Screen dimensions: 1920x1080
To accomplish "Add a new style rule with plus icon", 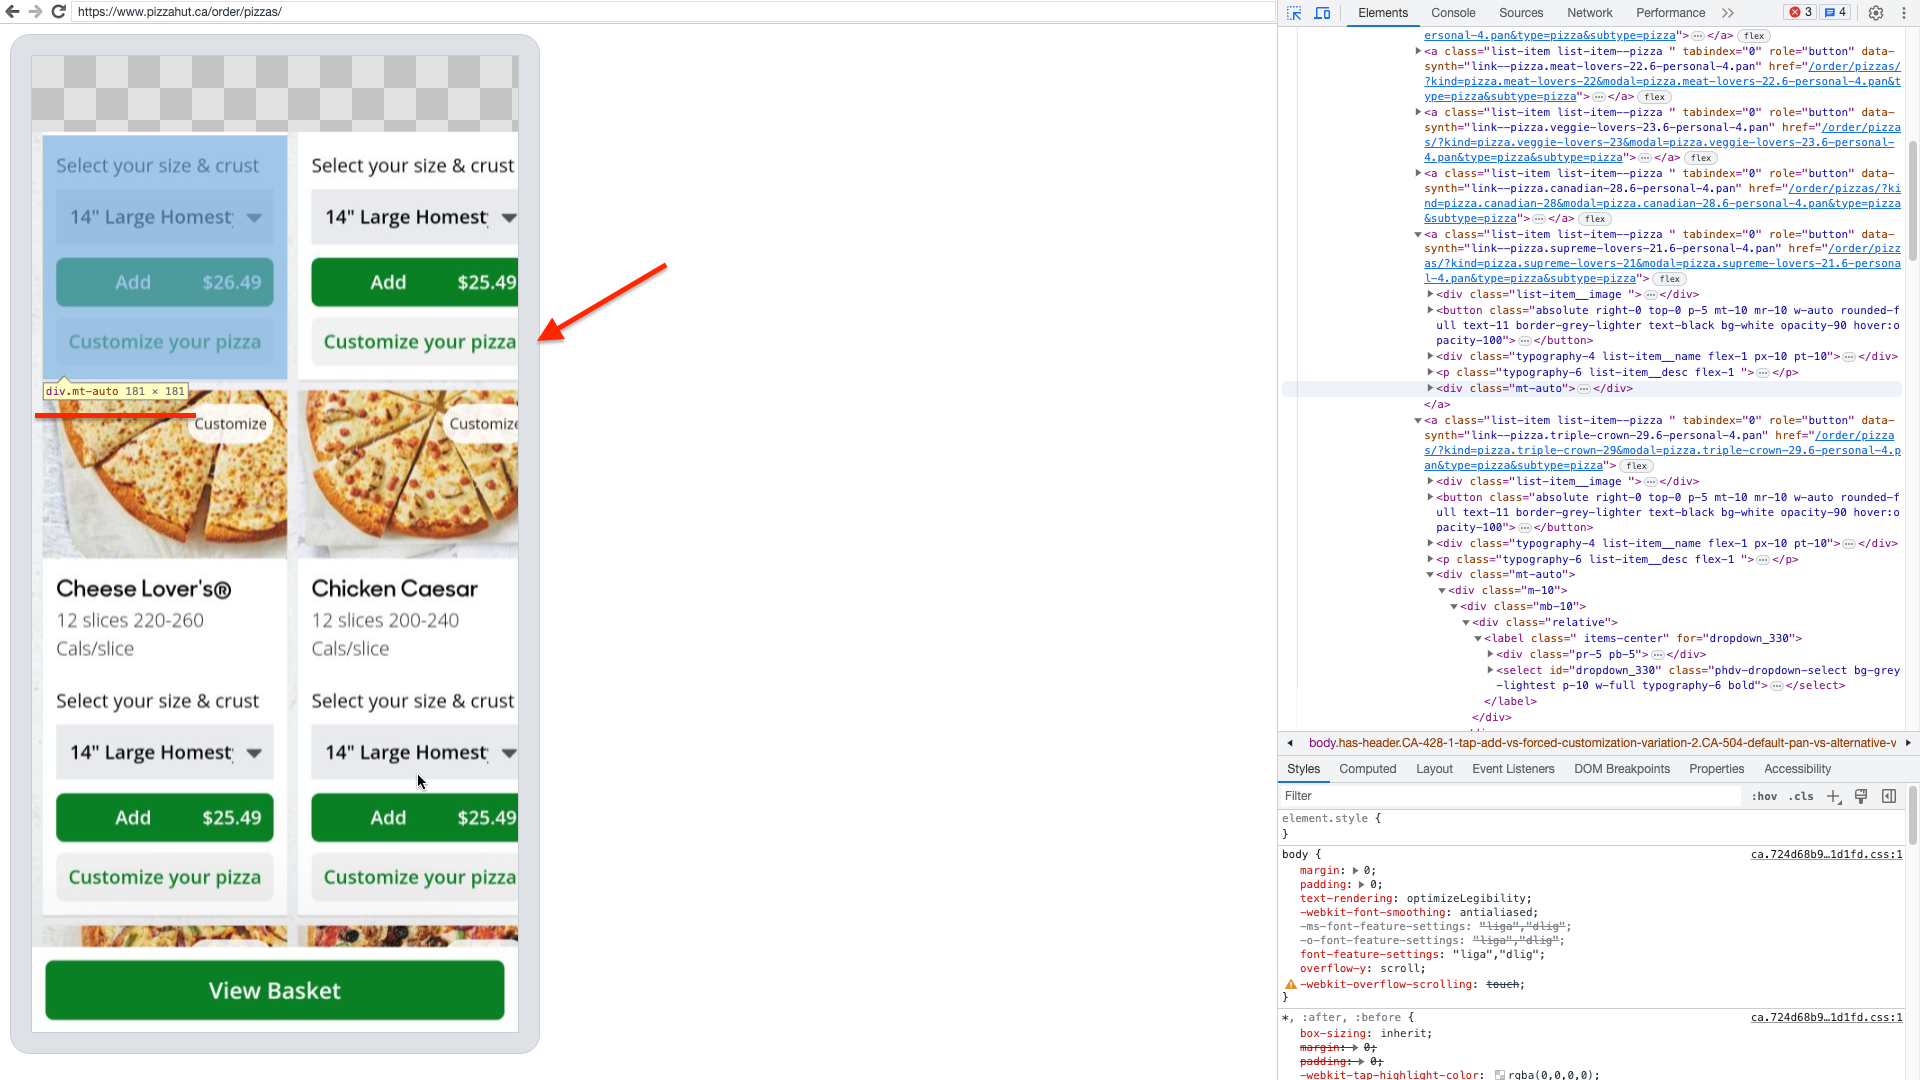I will 1834,797.
